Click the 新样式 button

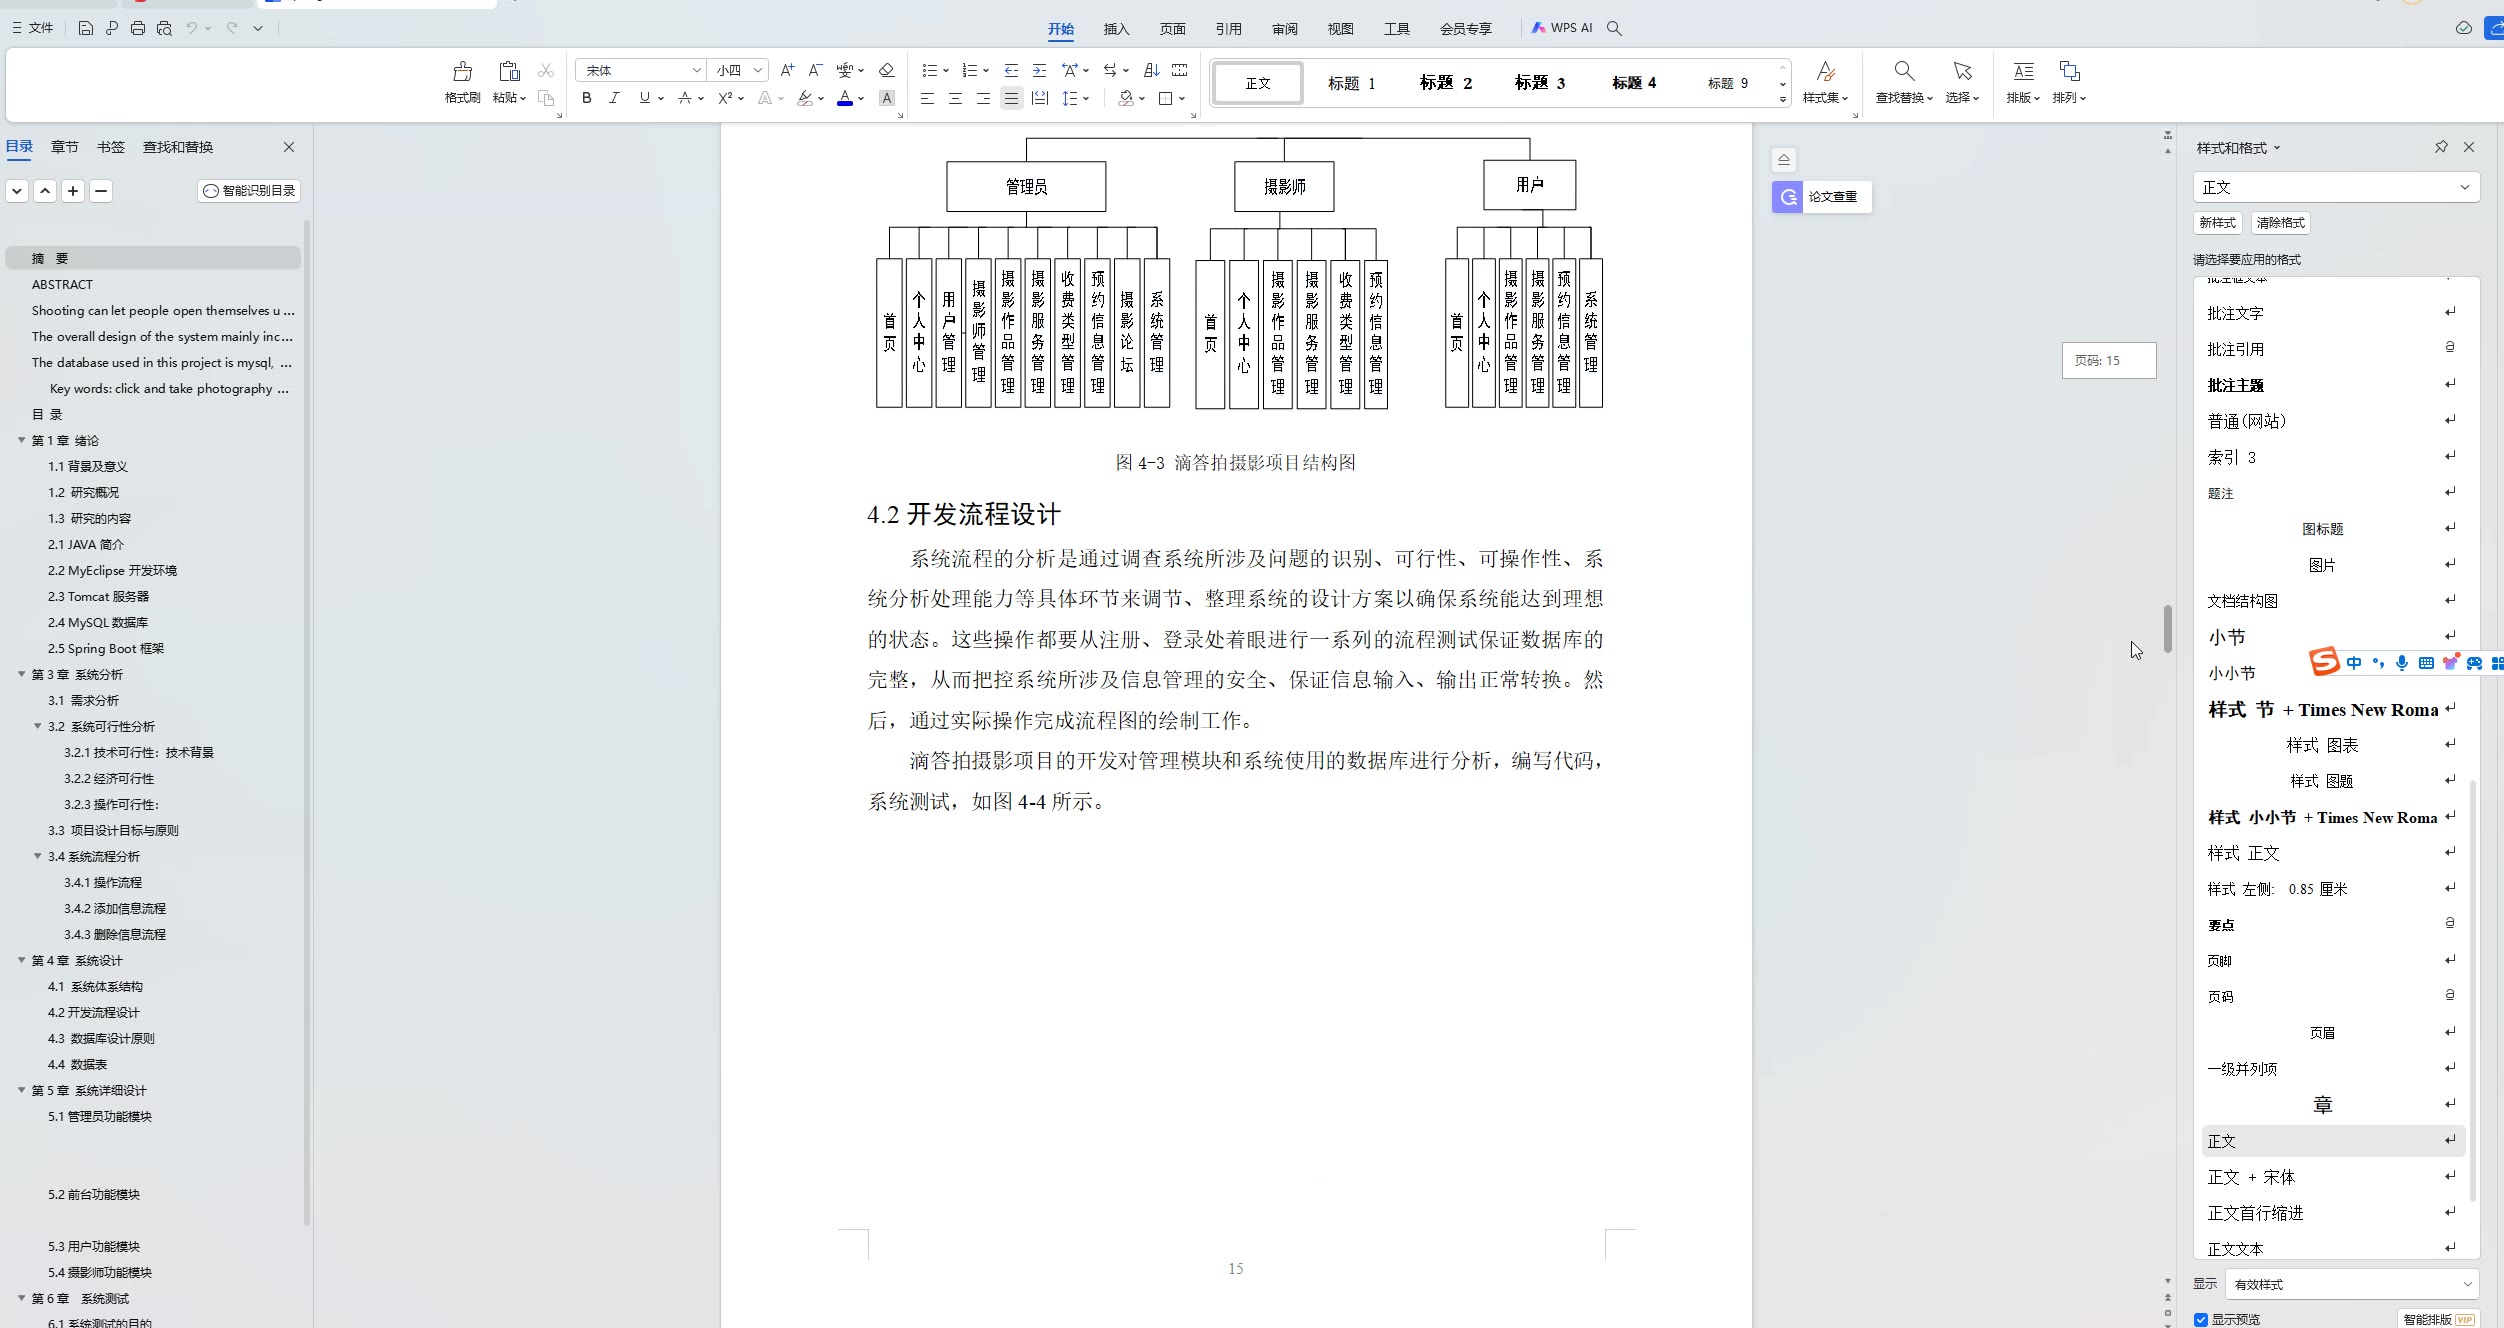coord(2217,223)
